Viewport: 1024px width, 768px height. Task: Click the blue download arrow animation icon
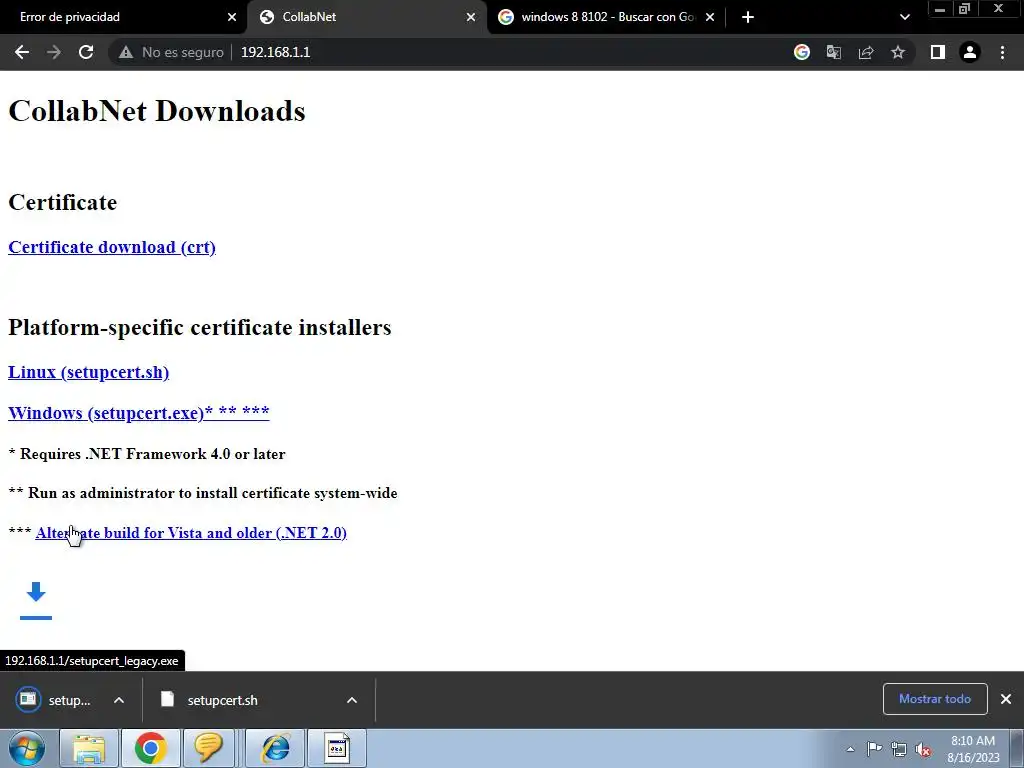(x=36, y=600)
